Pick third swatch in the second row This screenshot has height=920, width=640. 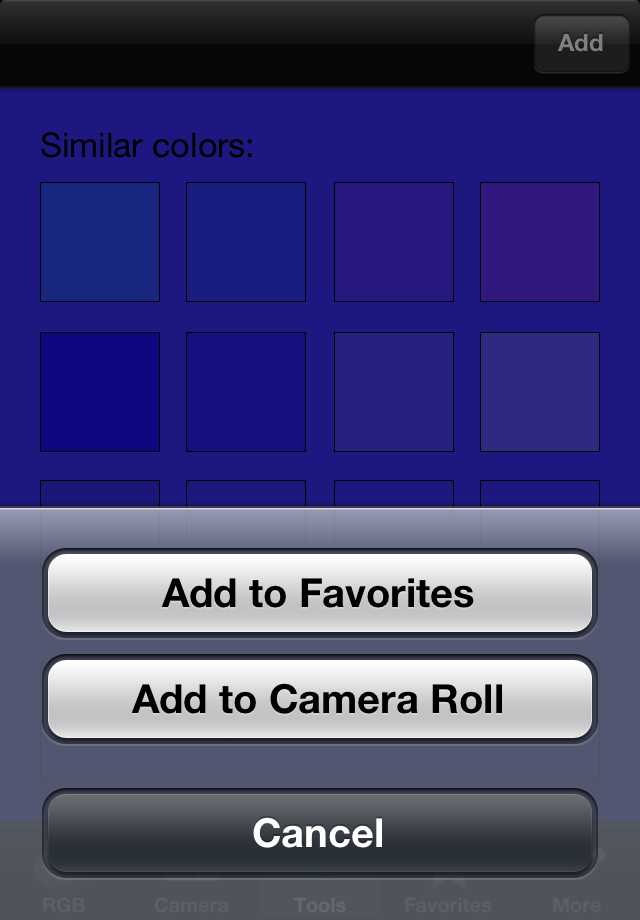point(394,392)
